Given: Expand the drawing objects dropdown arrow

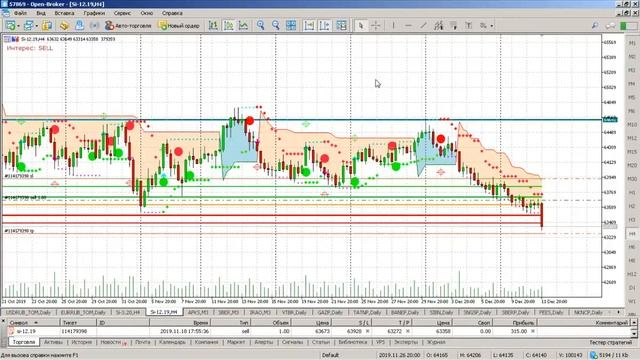Looking at the screenshot, I should [491, 26].
